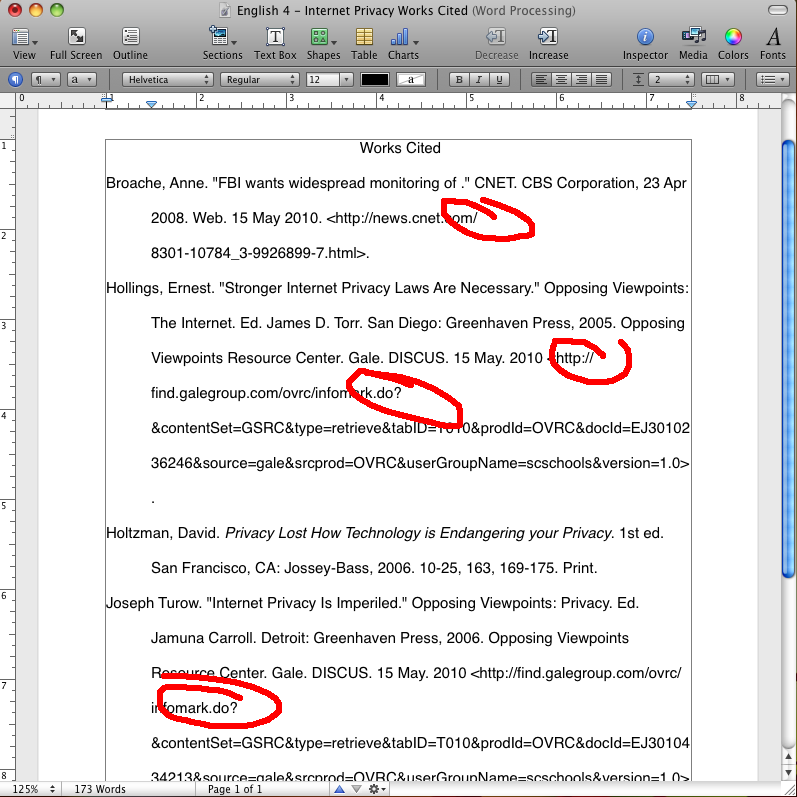Viewport: 797px width, 797px height.
Task: Open the Media browser
Action: pyautogui.click(x=693, y=44)
